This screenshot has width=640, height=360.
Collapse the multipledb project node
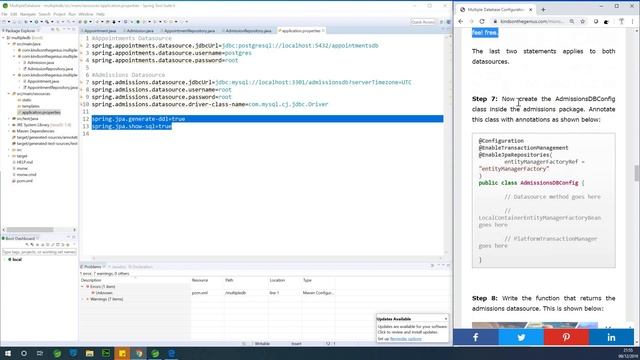point(4,38)
